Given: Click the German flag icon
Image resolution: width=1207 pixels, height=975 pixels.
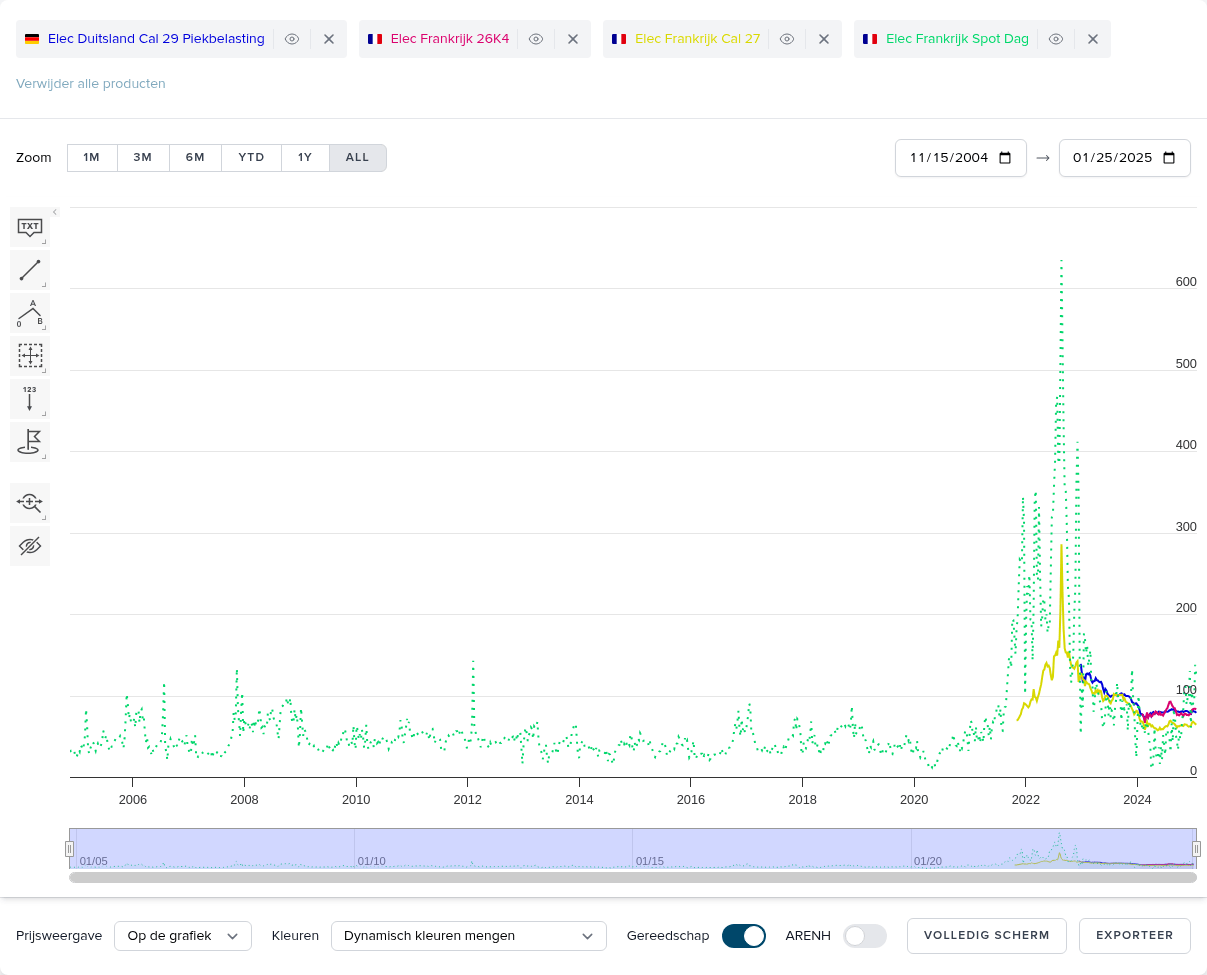Looking at the screenshot, I should tap(32, 39).
